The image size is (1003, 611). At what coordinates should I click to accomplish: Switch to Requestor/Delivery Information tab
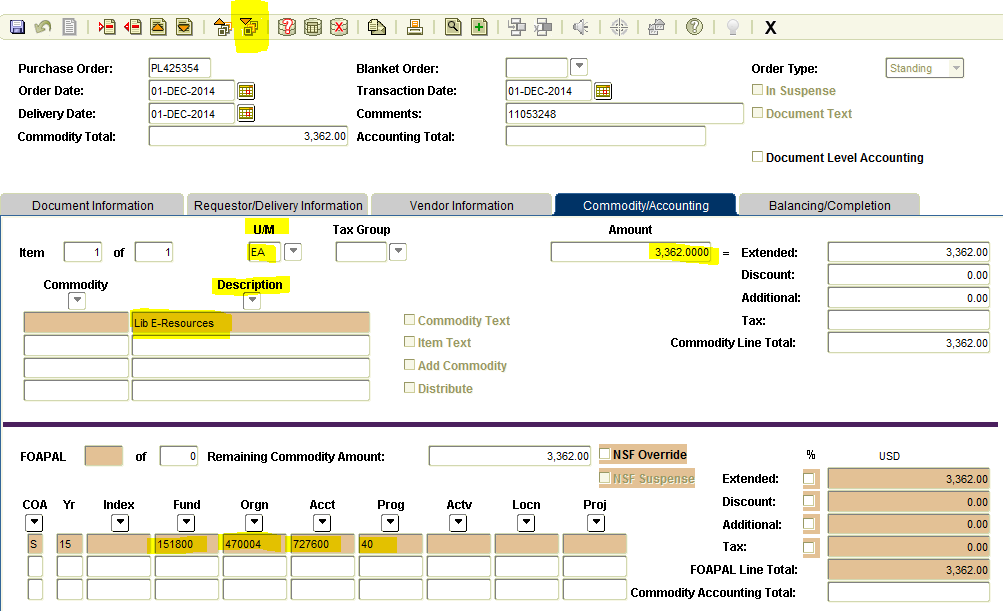tap(278, 205)
